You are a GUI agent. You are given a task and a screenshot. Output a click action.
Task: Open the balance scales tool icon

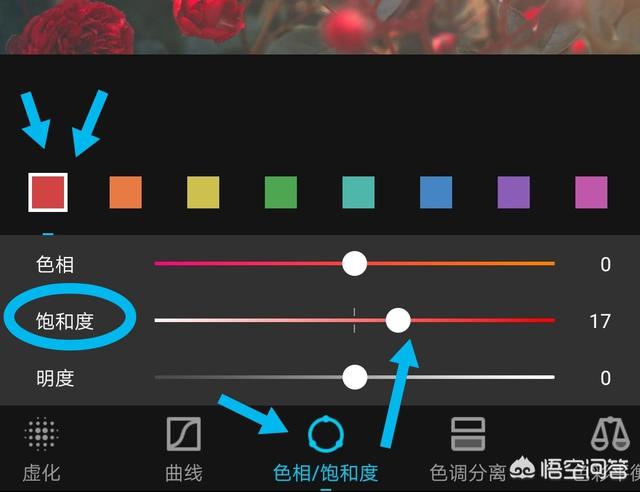pos(610,434)
